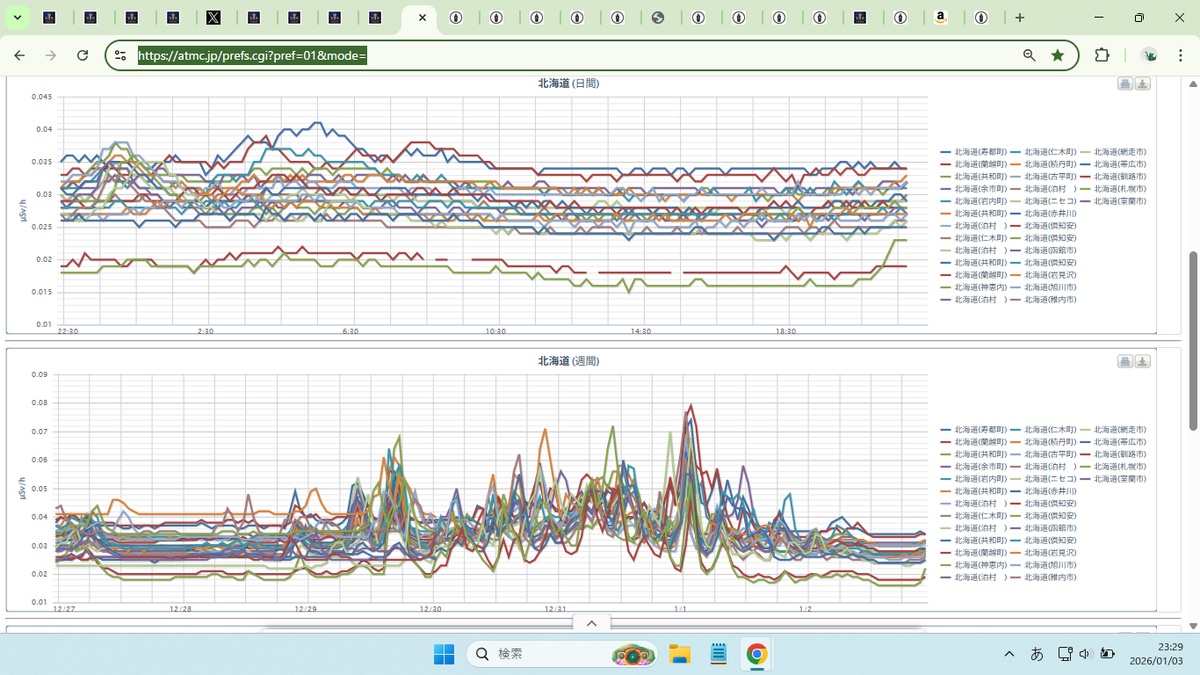Toggle 稚内市 series in daily chart legend
The height and width of the screenshot is (675, 1200).
click(x=1043, y=299)
